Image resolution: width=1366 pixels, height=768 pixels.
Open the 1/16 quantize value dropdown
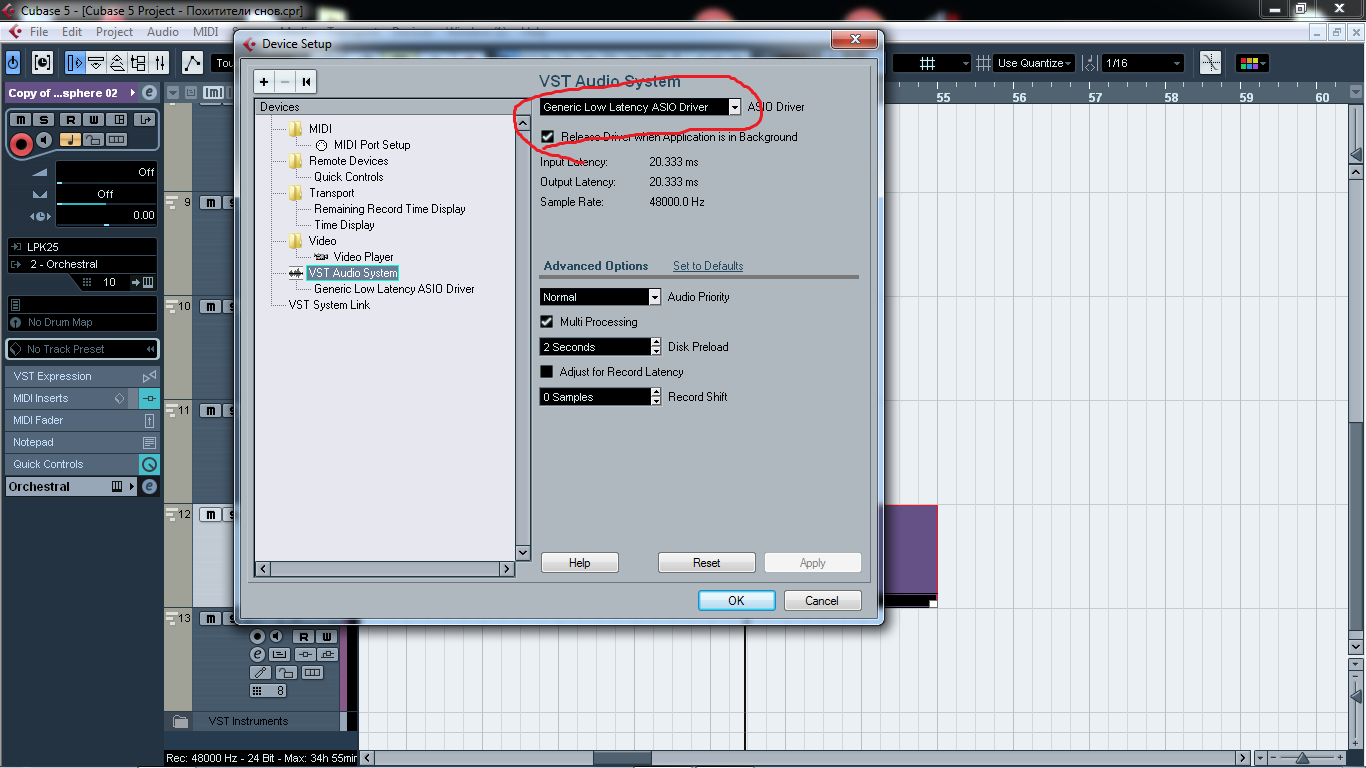click(x=1142, y=63)
